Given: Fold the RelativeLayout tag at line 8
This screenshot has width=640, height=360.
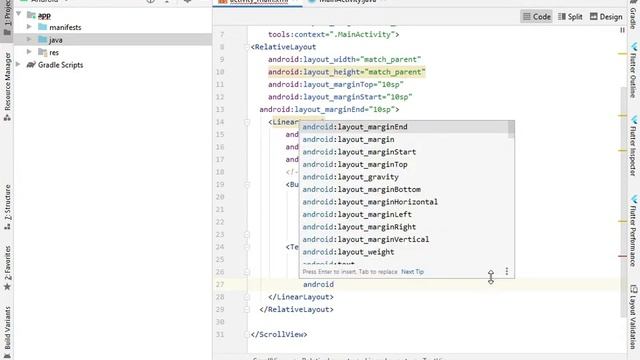Looking at the screenshot, I should pos(247,47).
